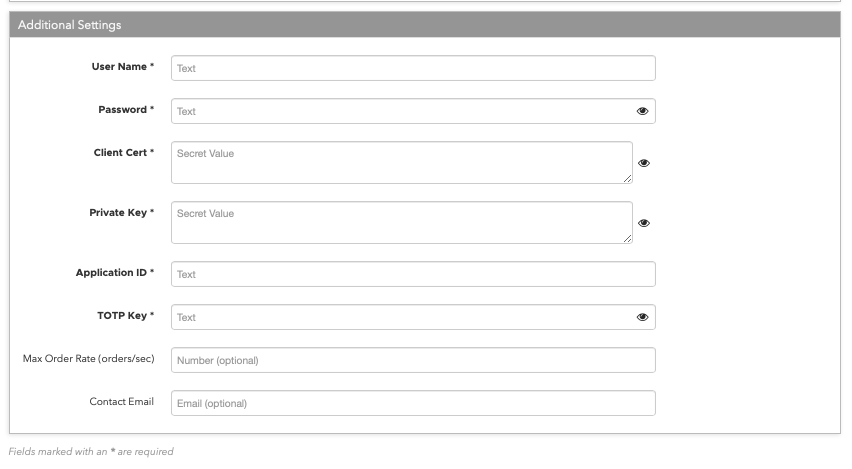
Task: Click the Additional Settings section header
Action: click(425, 24)
